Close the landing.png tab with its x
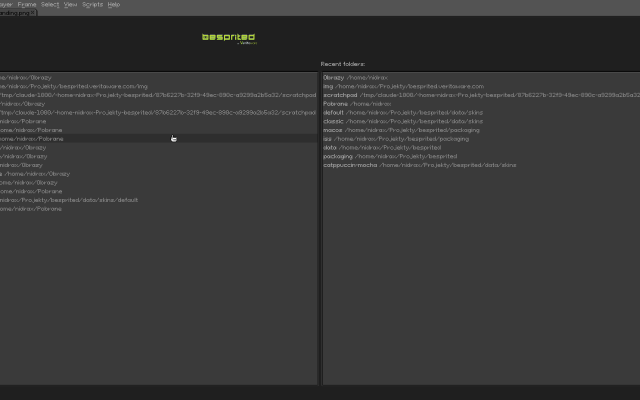This screenshot has width=640, height=400. pyautogui.click(x=33, y=13)
